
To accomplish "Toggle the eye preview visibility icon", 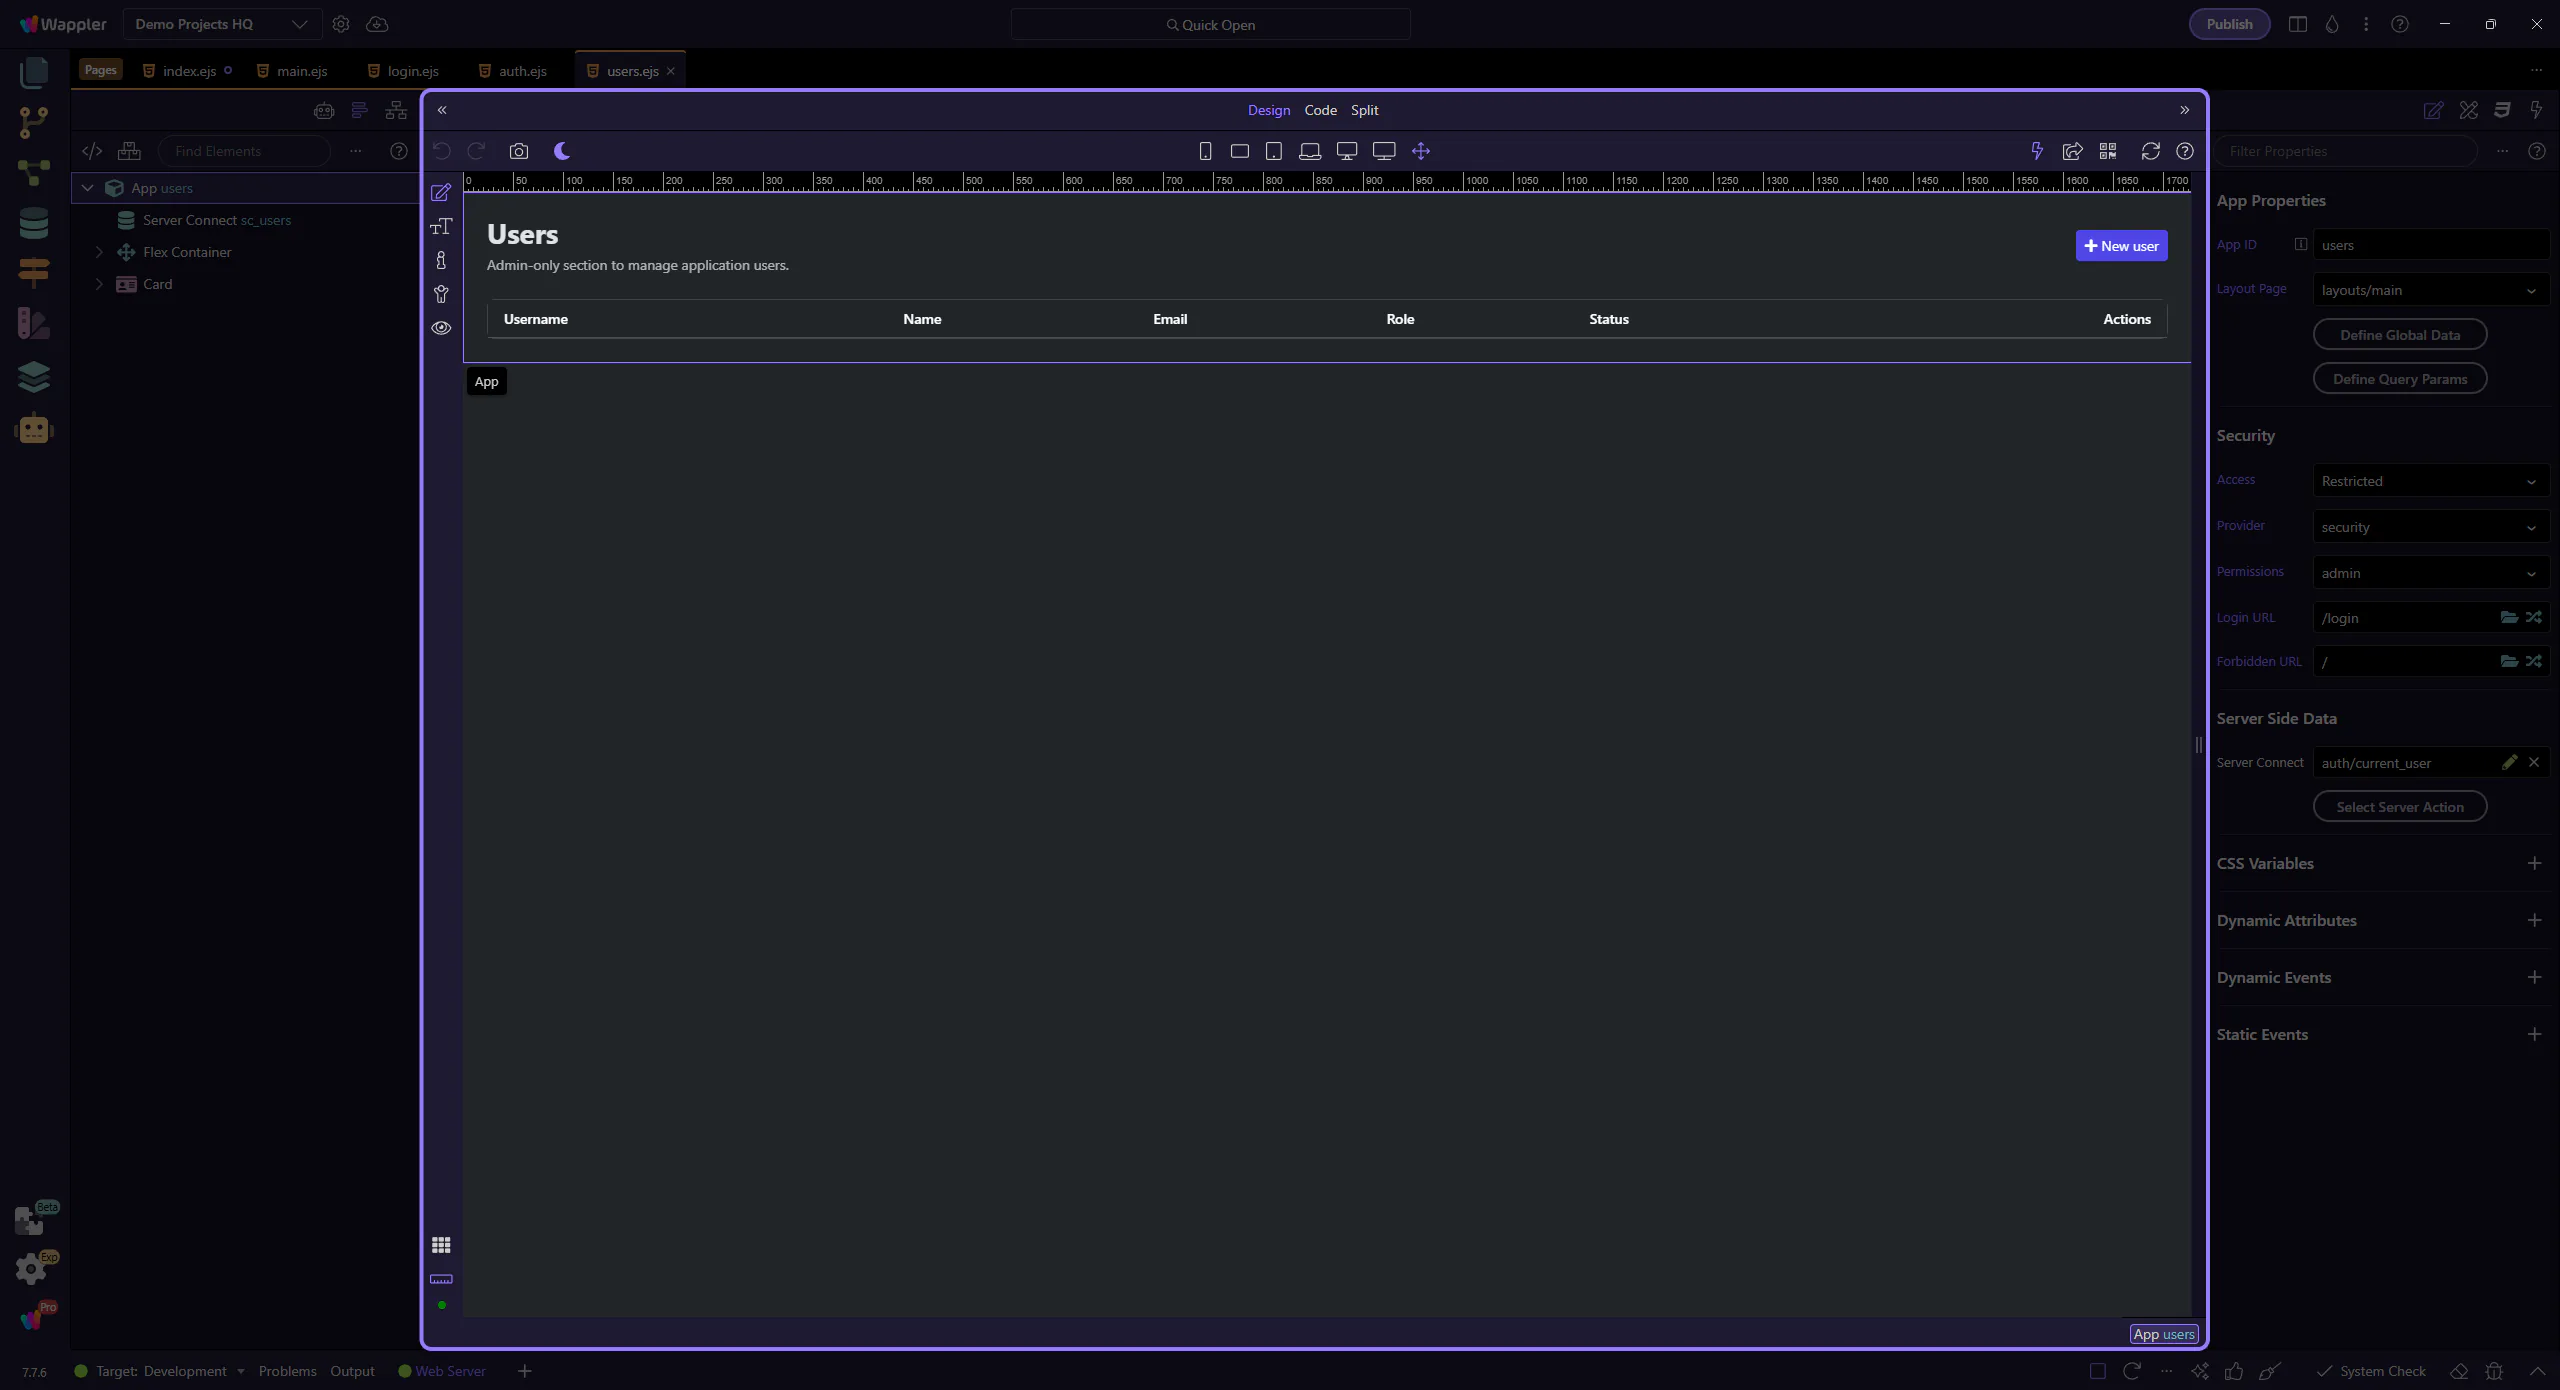I will [x=441, y=328].
